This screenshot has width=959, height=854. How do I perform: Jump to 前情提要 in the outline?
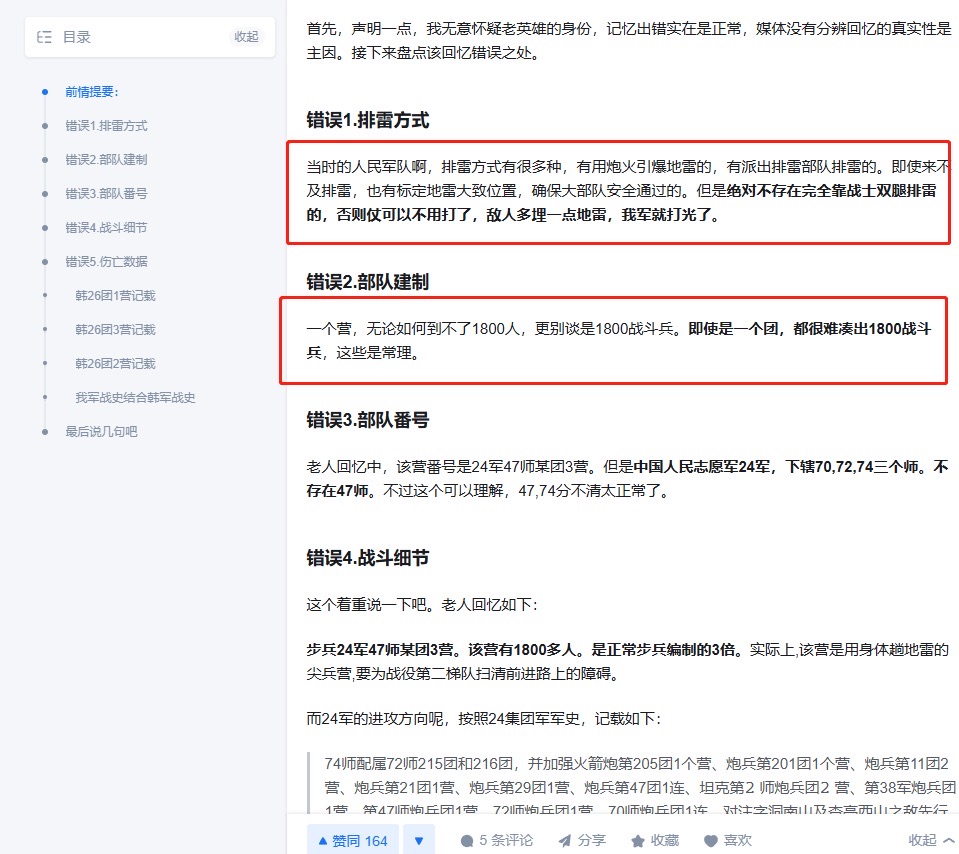[x=92, y=92]
